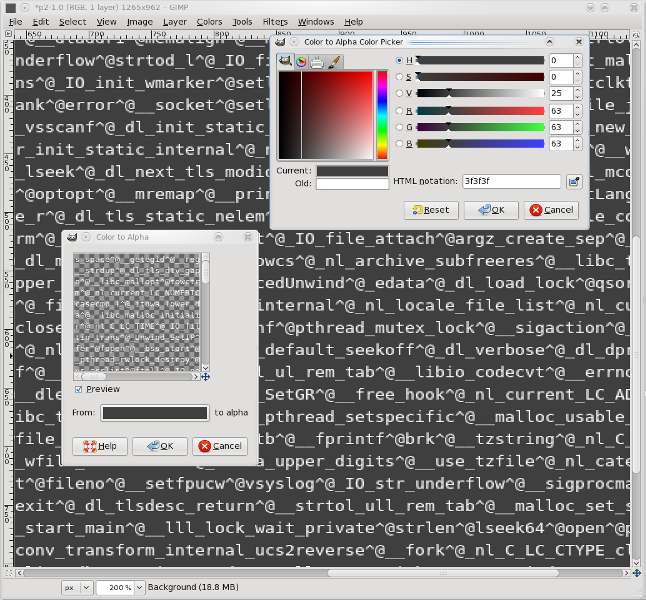Increase the V value with the spinner arrow

pyautogui.click(x=579, y=90)
